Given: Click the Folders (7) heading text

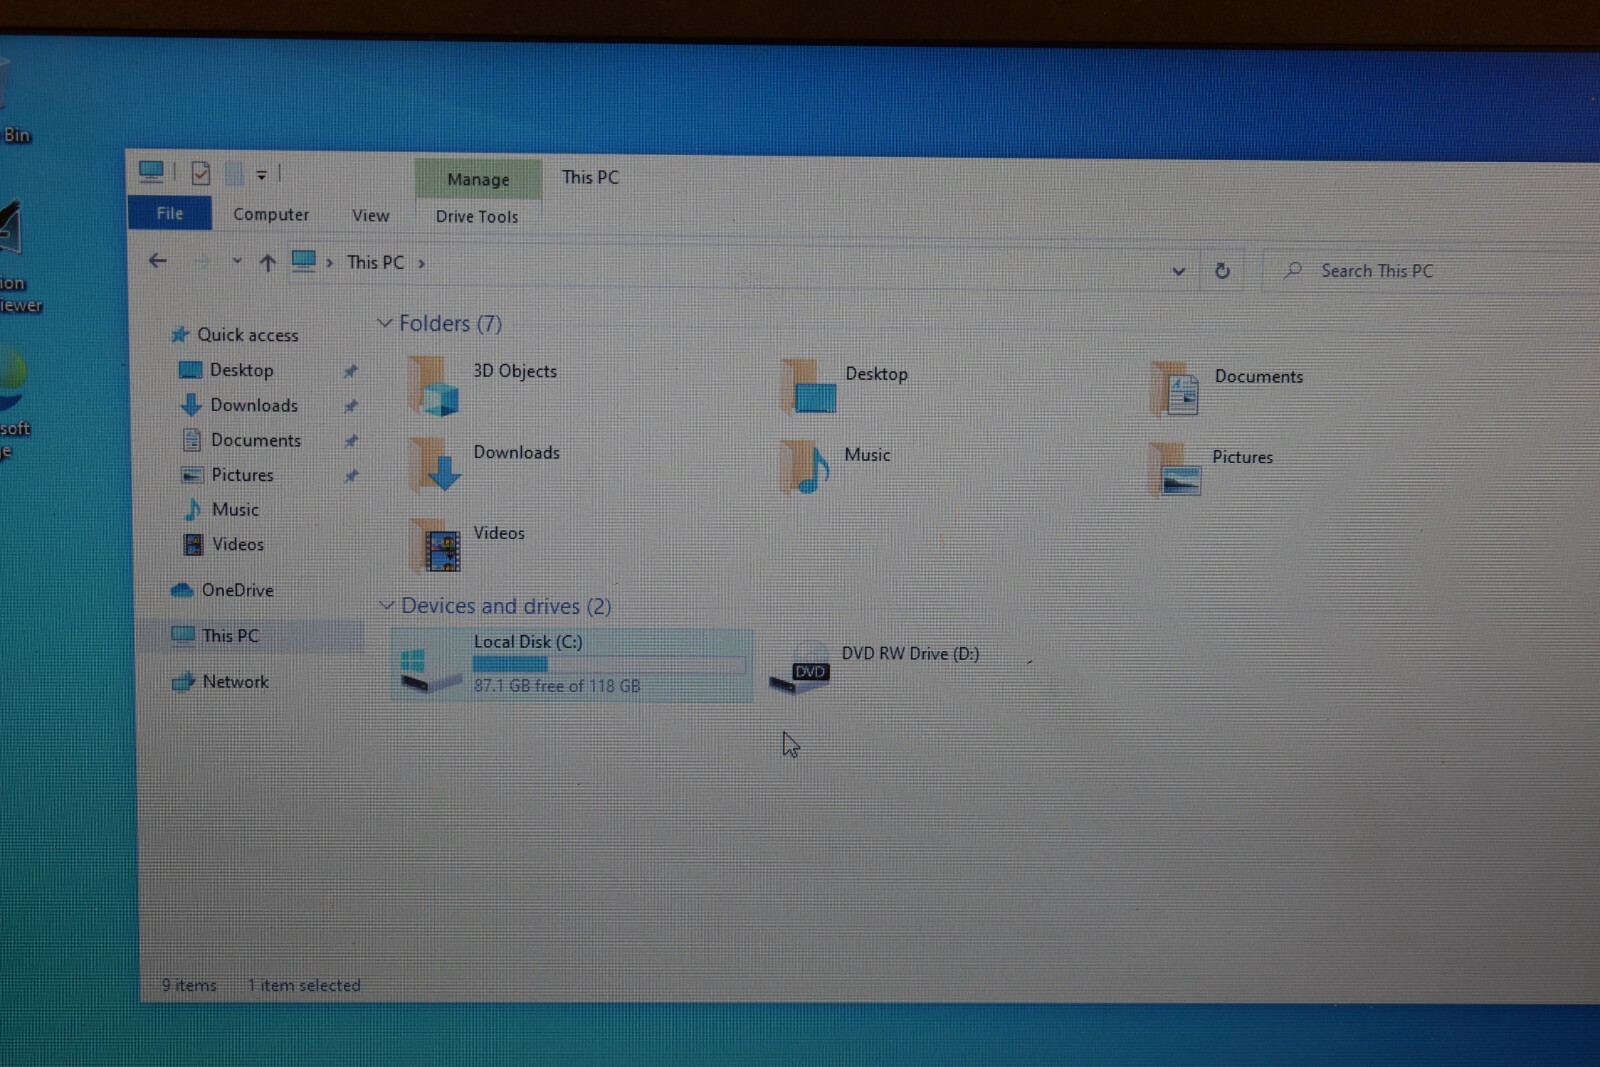Looking at the screenshot, I should 450,323.
